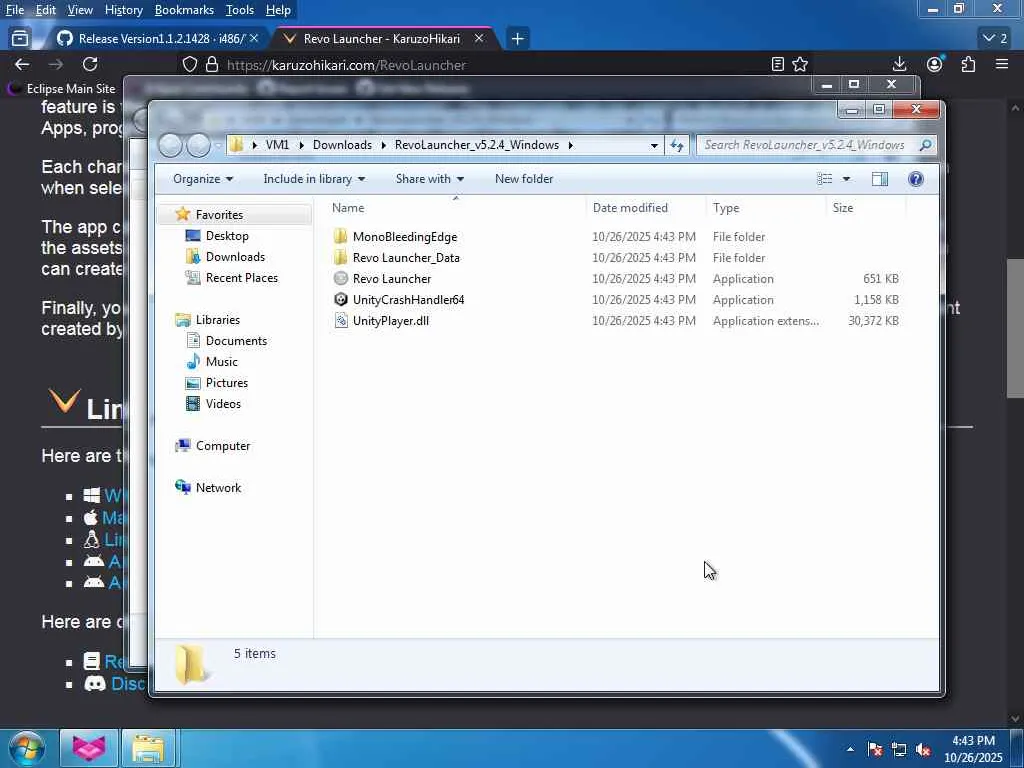Open Firefox extensions icon
1024x768 pixels.
(968, 64)
